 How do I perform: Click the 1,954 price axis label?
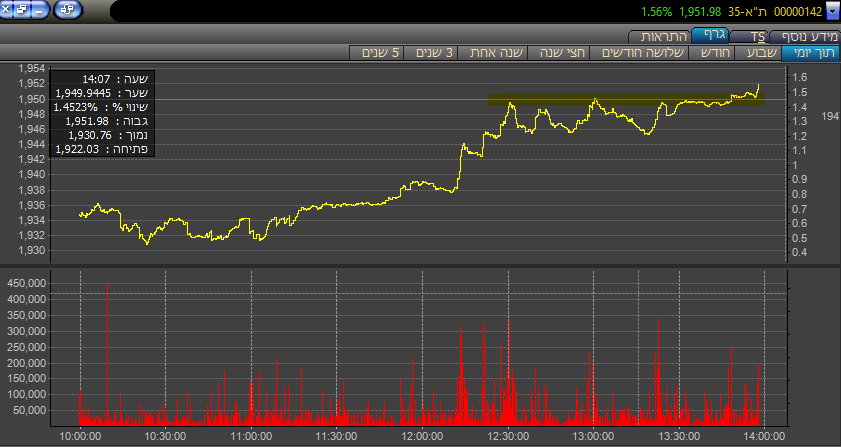31,69
